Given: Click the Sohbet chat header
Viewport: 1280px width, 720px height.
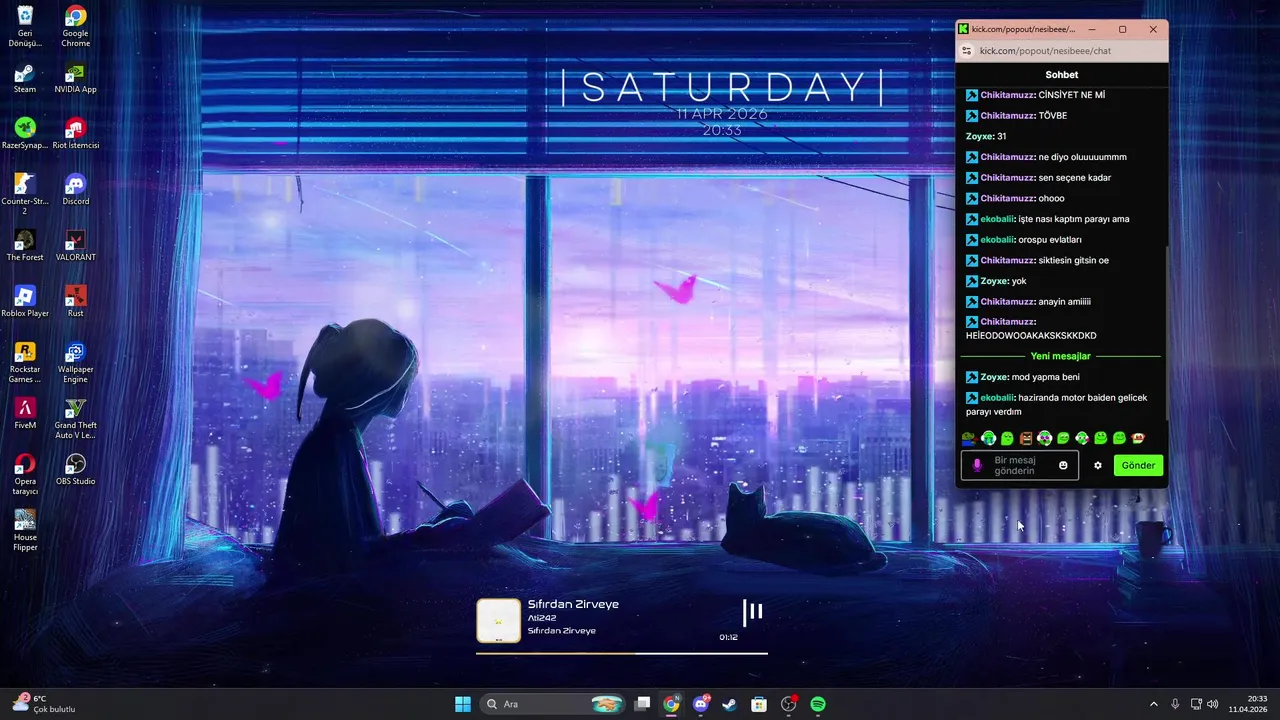Looking at the screenshot, I should (x=1062, y=75).
